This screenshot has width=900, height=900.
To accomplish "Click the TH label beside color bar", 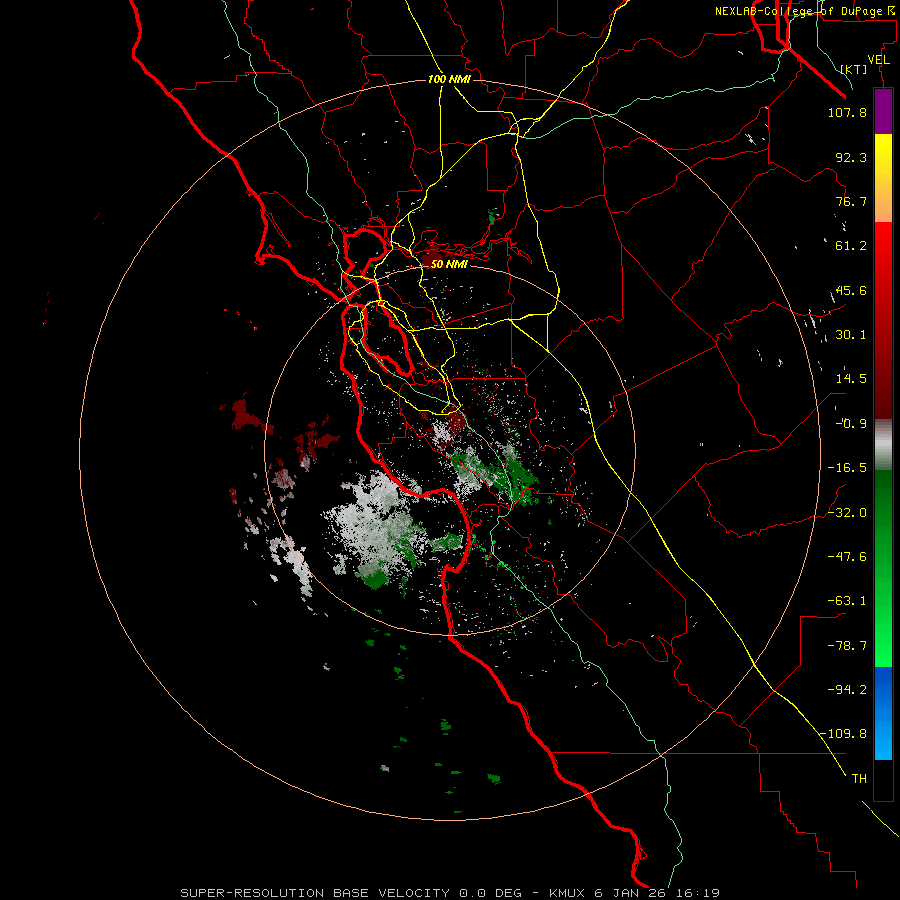I will click(859, 779).
